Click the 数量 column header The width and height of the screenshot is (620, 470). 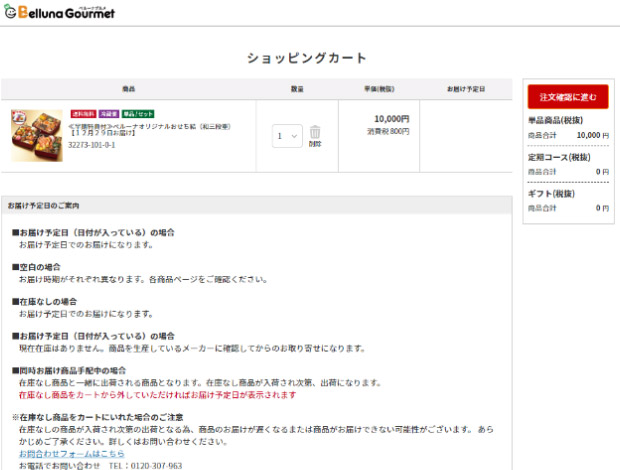[297, 89]
